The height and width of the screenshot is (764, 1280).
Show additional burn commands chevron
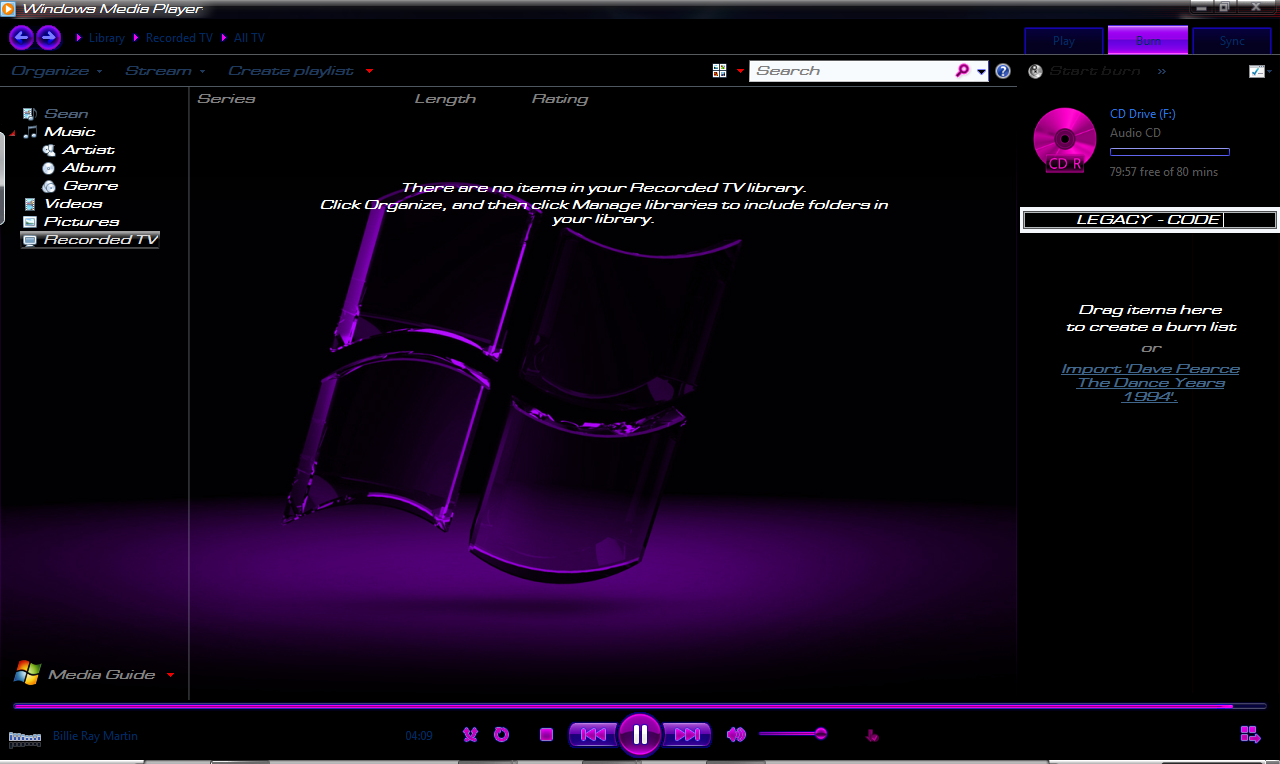pyautogui.click(x=1162, y=71)
